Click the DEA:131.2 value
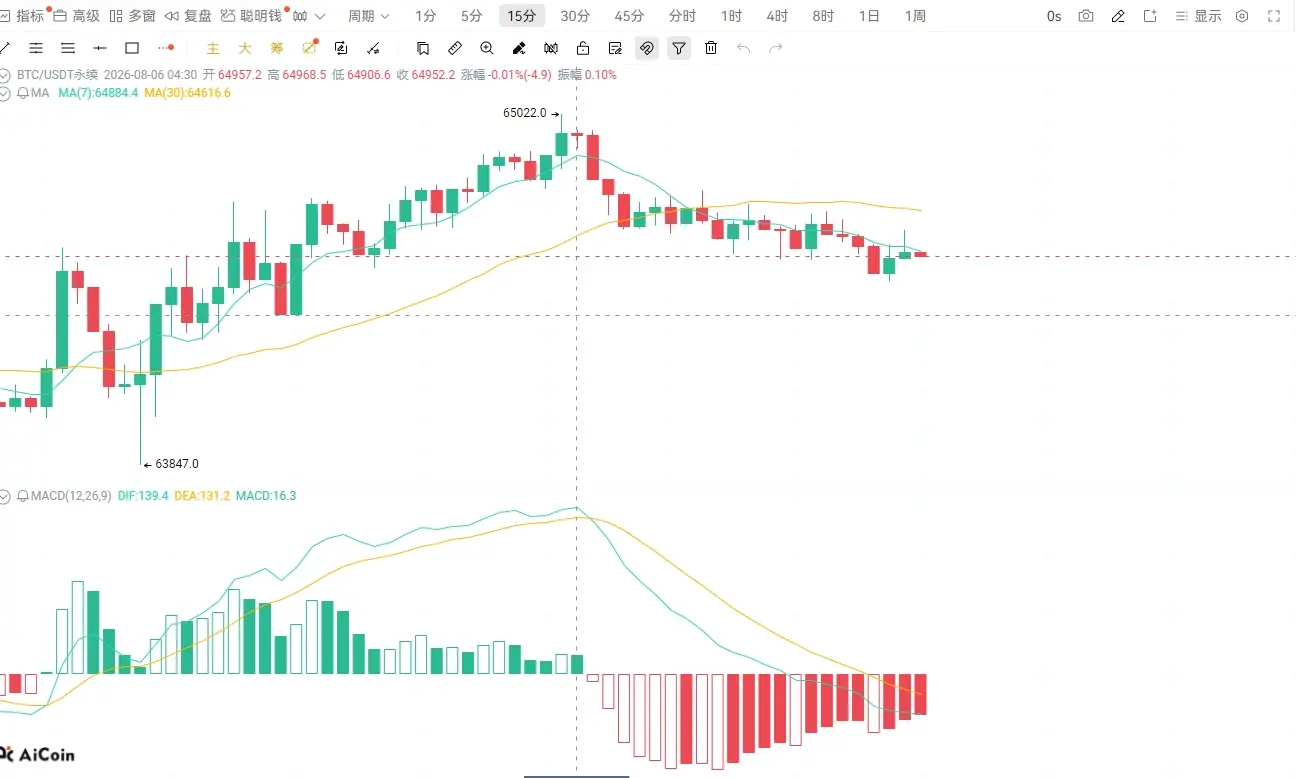Image resolution: width=1296 pixels, height=778 pixels. click(x=202, y=496)
